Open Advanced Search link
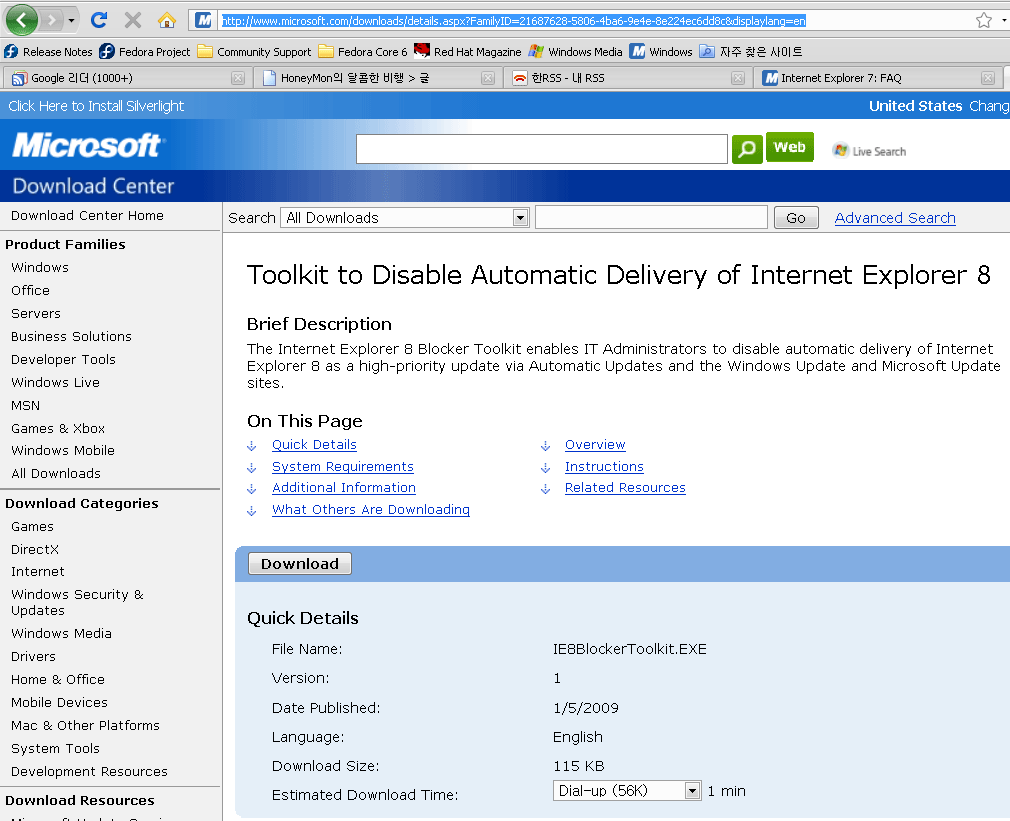Screen dimensions: 1010x821 click(895, 218)
